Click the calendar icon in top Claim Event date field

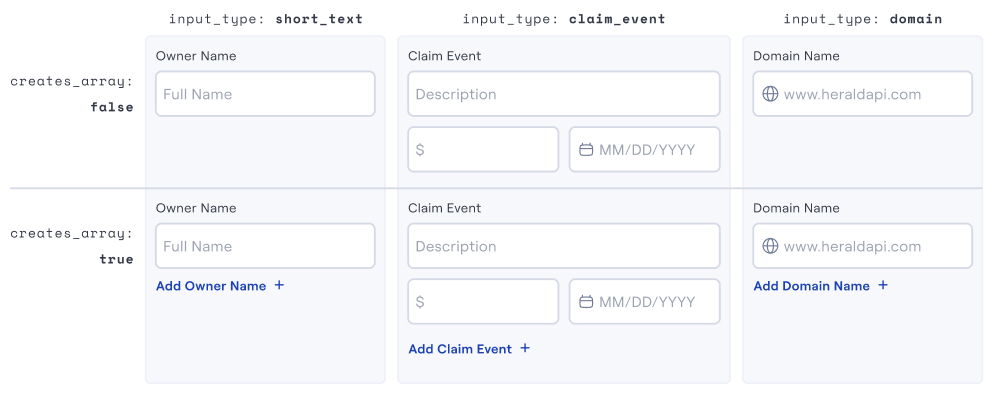586,150
